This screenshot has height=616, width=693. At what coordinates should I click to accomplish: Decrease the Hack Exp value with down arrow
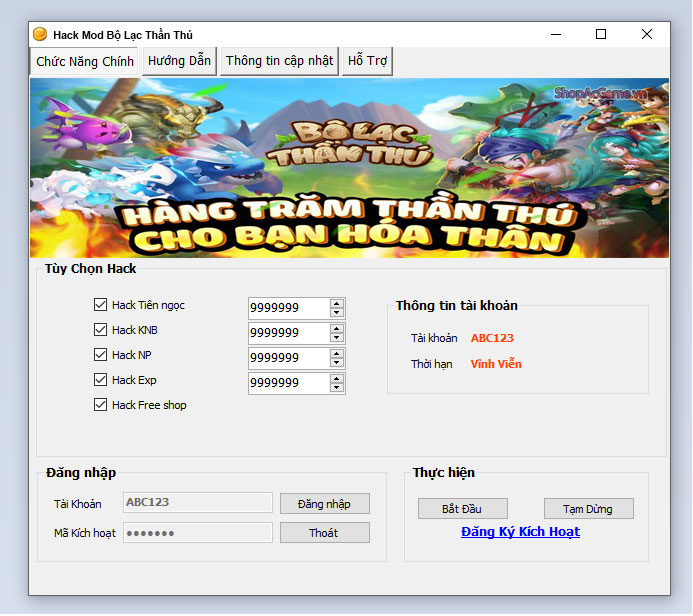pos(337,388)
